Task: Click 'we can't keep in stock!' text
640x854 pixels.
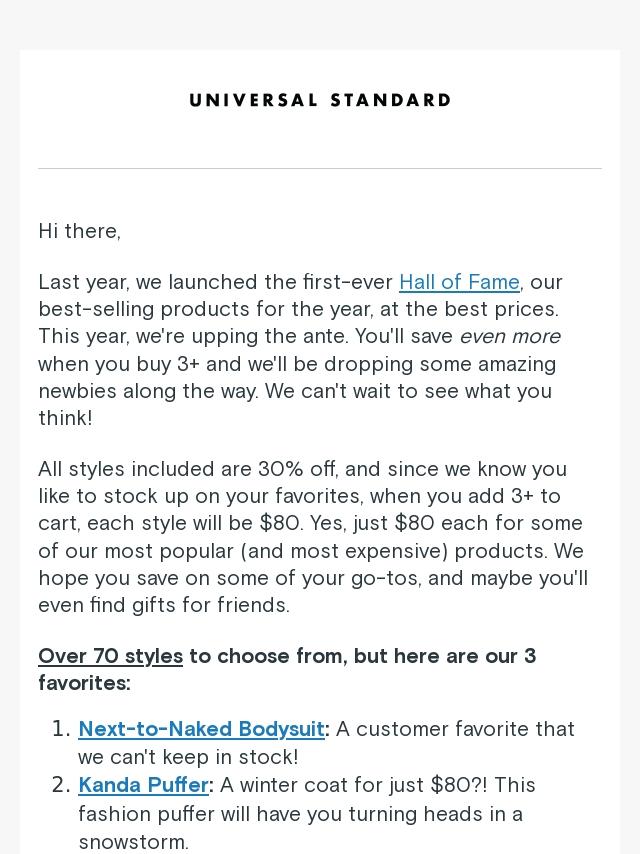Action: [188, 757]
